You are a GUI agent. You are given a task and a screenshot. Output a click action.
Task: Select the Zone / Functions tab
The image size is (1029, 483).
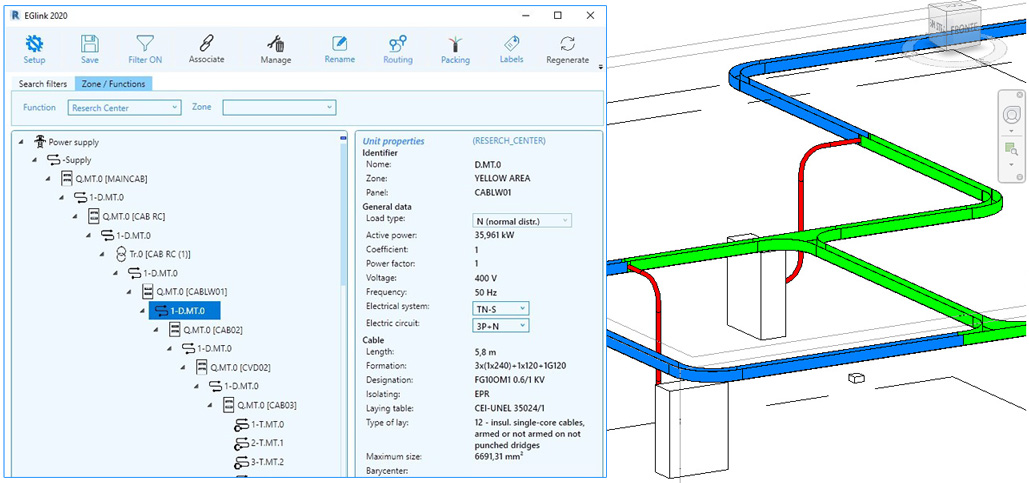click(113, 84)
